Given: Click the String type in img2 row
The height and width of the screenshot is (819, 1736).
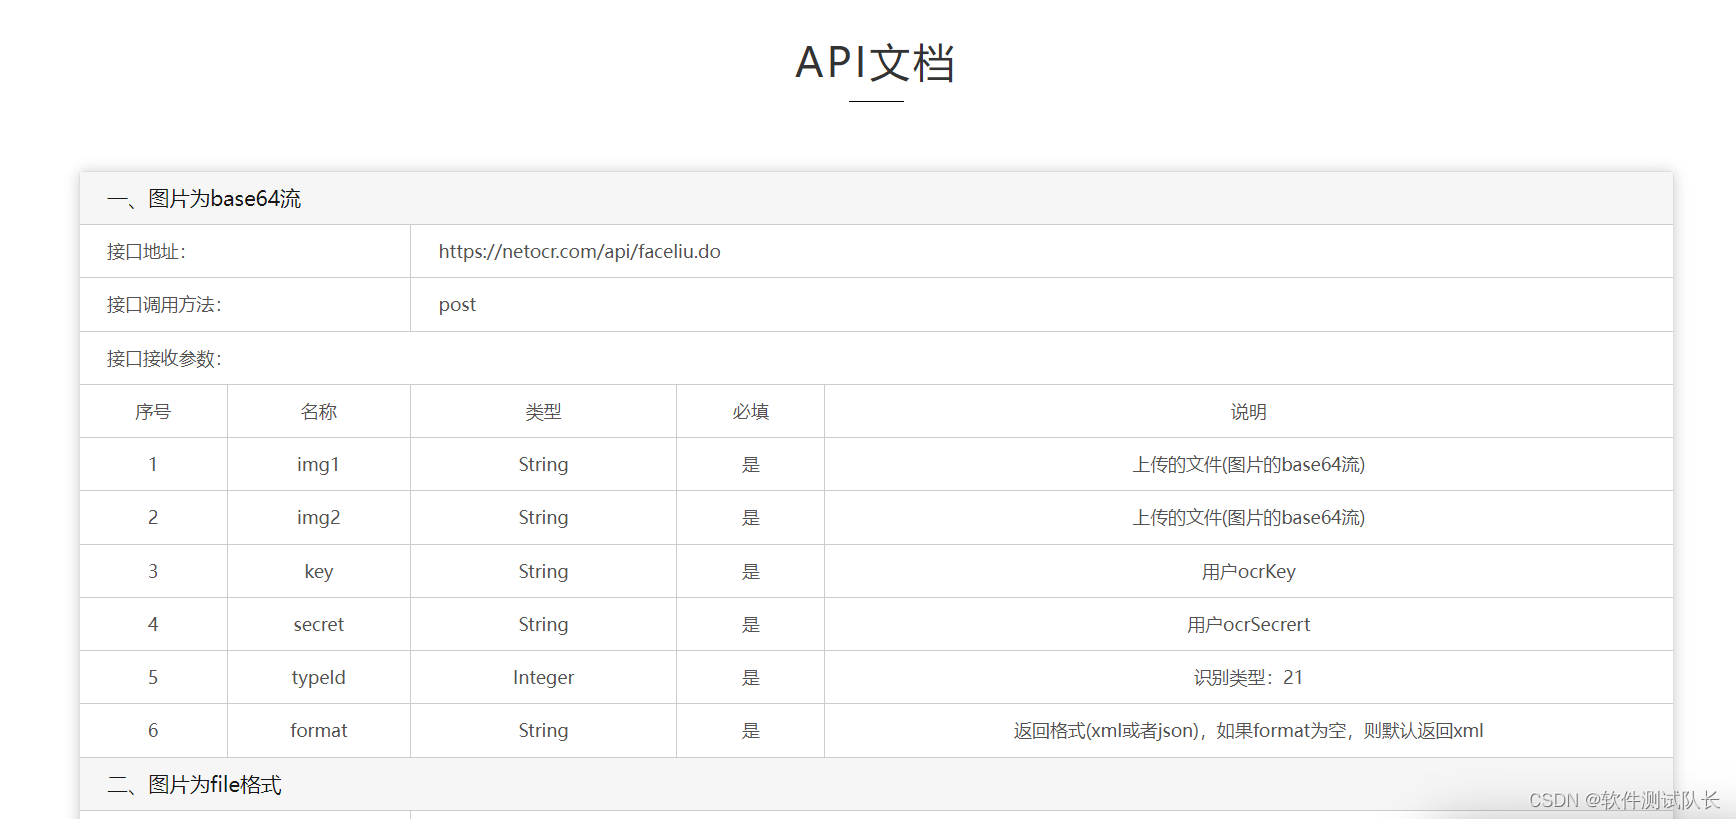Looking at the screenshot, I should (x=543, y=517).
